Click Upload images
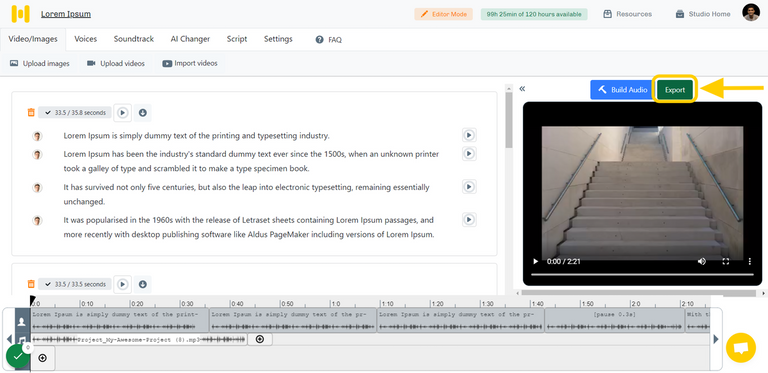The image size is (768, 373). point(40,64)
